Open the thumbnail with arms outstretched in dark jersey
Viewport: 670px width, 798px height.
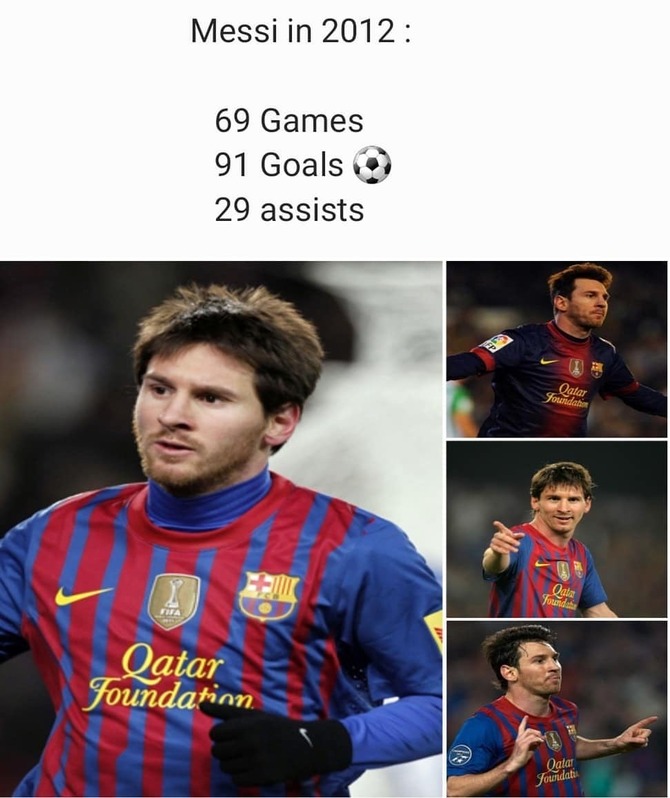tap(556, 349)
